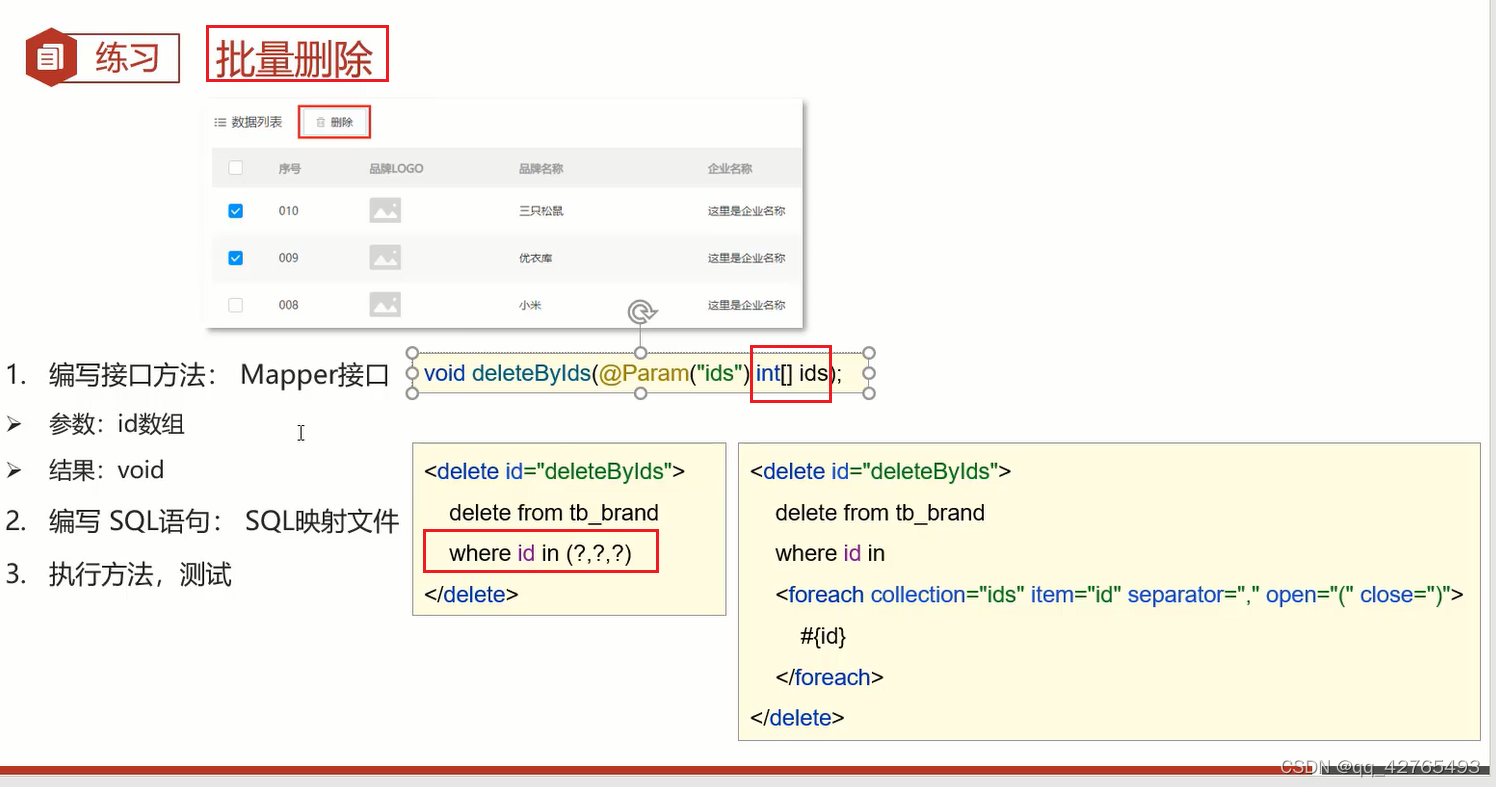The image size is (1496, 787).
Task: Uncheck the checkbox for row 010 三只松鼠
Action: click(236, 211)
